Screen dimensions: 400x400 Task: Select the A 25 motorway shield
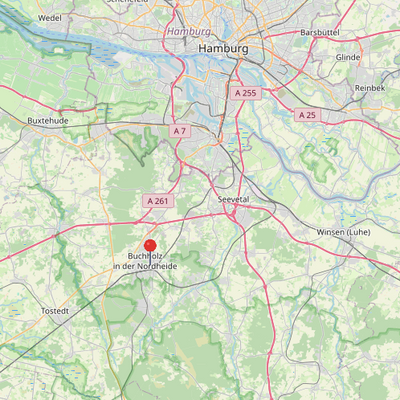307,115
